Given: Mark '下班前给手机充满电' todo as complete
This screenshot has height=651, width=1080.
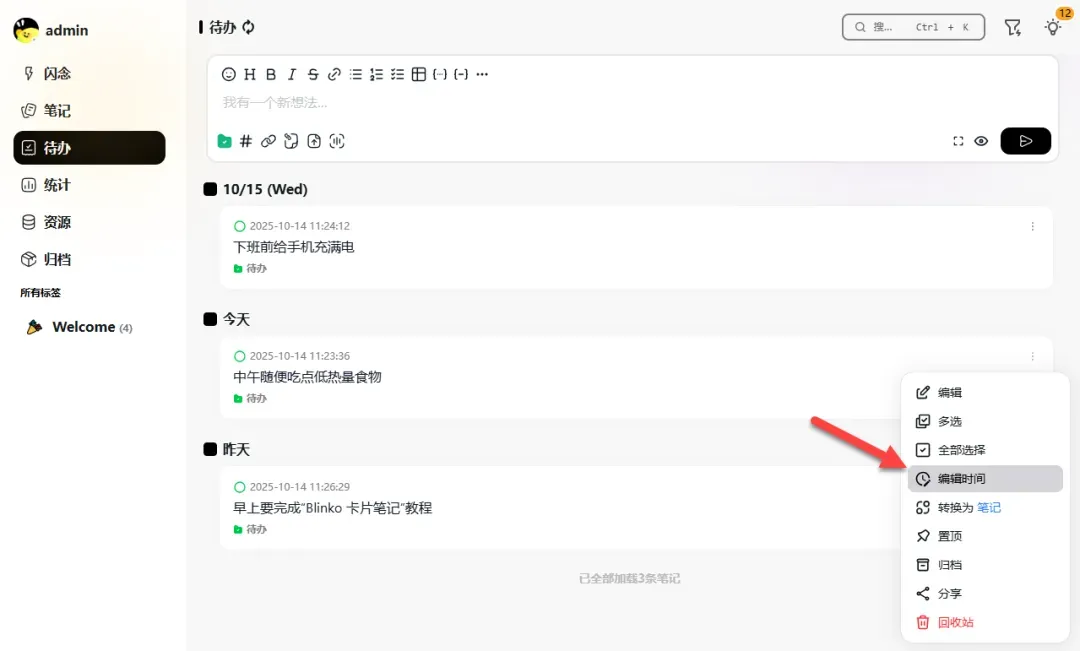Looking at the screenshot, I should pos(240,226).
